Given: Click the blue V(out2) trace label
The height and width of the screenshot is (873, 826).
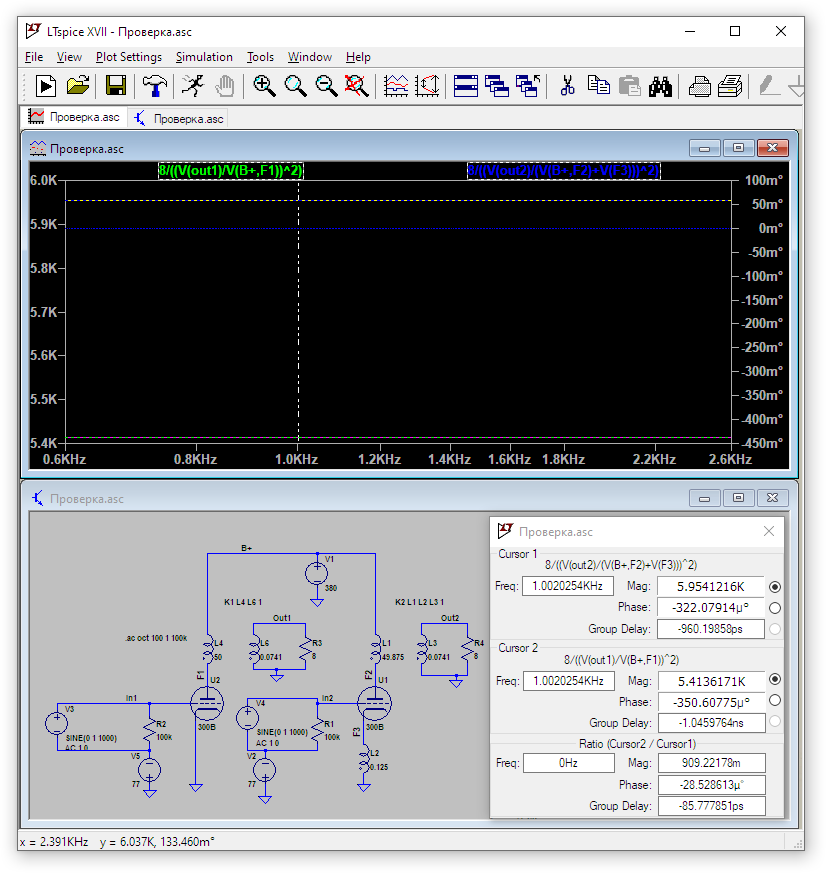Looking at the screenshot, I should [x=563, y=171].
